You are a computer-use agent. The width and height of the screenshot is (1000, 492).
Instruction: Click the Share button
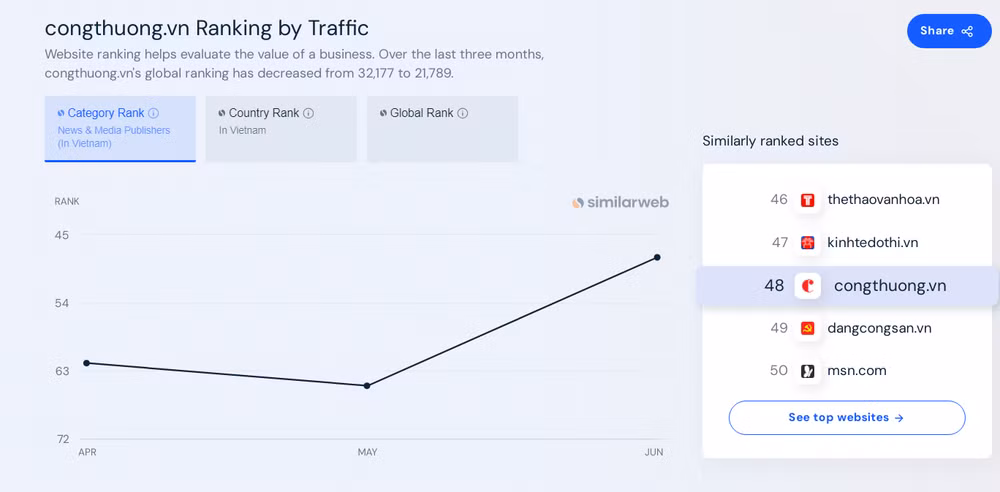tap(949, 31)
